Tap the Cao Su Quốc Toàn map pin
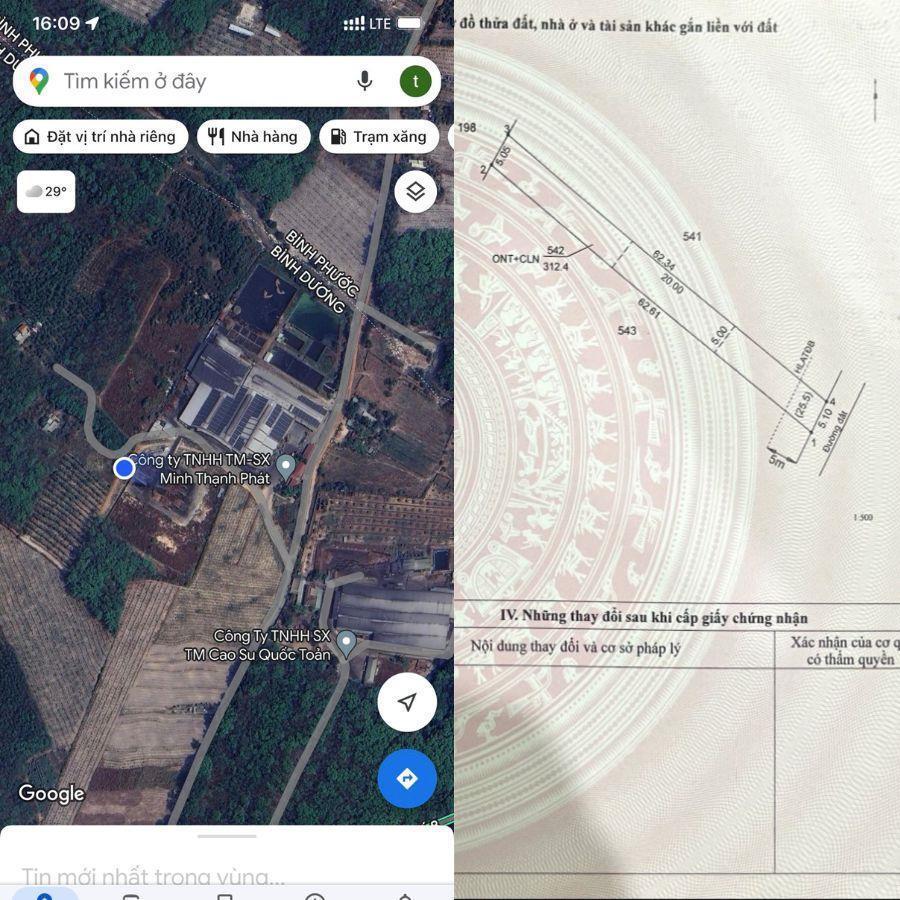The height and width of the screenshot is (900, 900). click(x=346, y=643)
